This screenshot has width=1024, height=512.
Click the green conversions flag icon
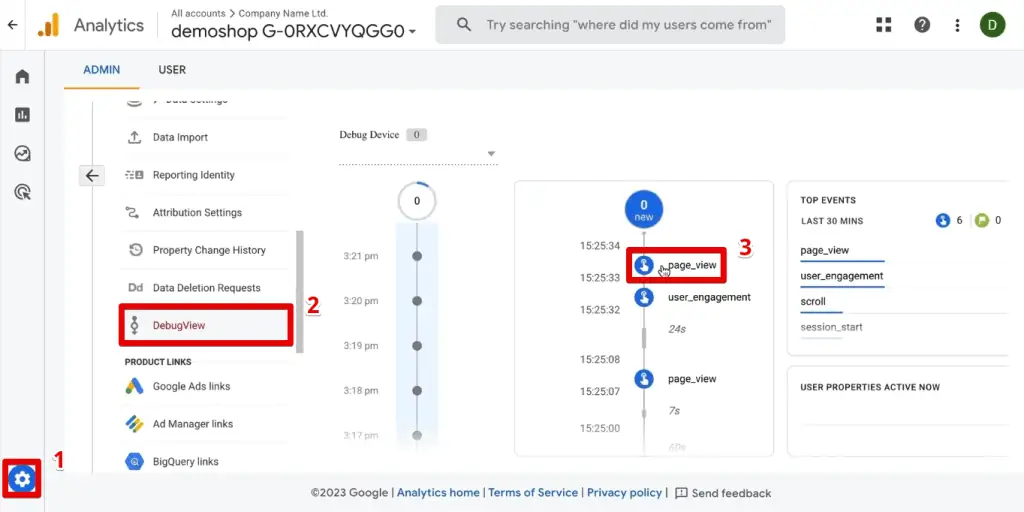(981, 221)
